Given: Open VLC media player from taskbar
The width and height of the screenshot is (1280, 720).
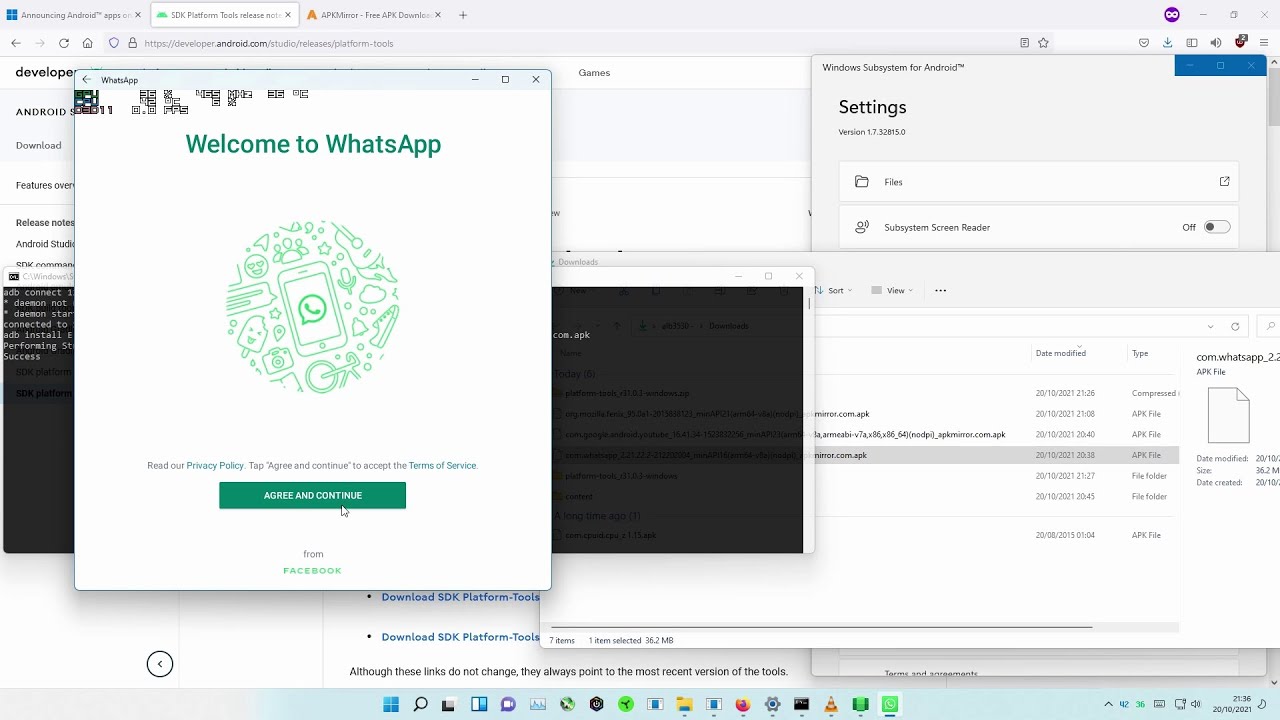Looking at the screenshot, I should pyautogui.click(x=831, y=704).
